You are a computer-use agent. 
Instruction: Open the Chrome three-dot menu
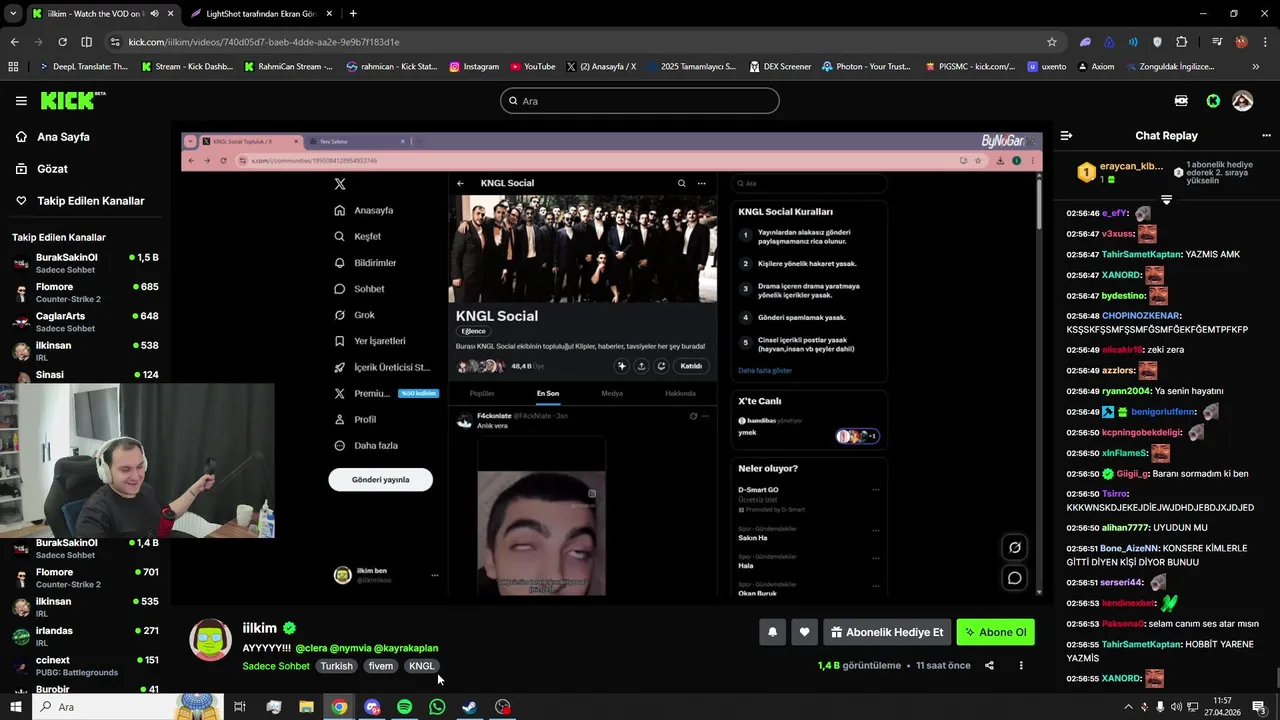point(1265,42)
